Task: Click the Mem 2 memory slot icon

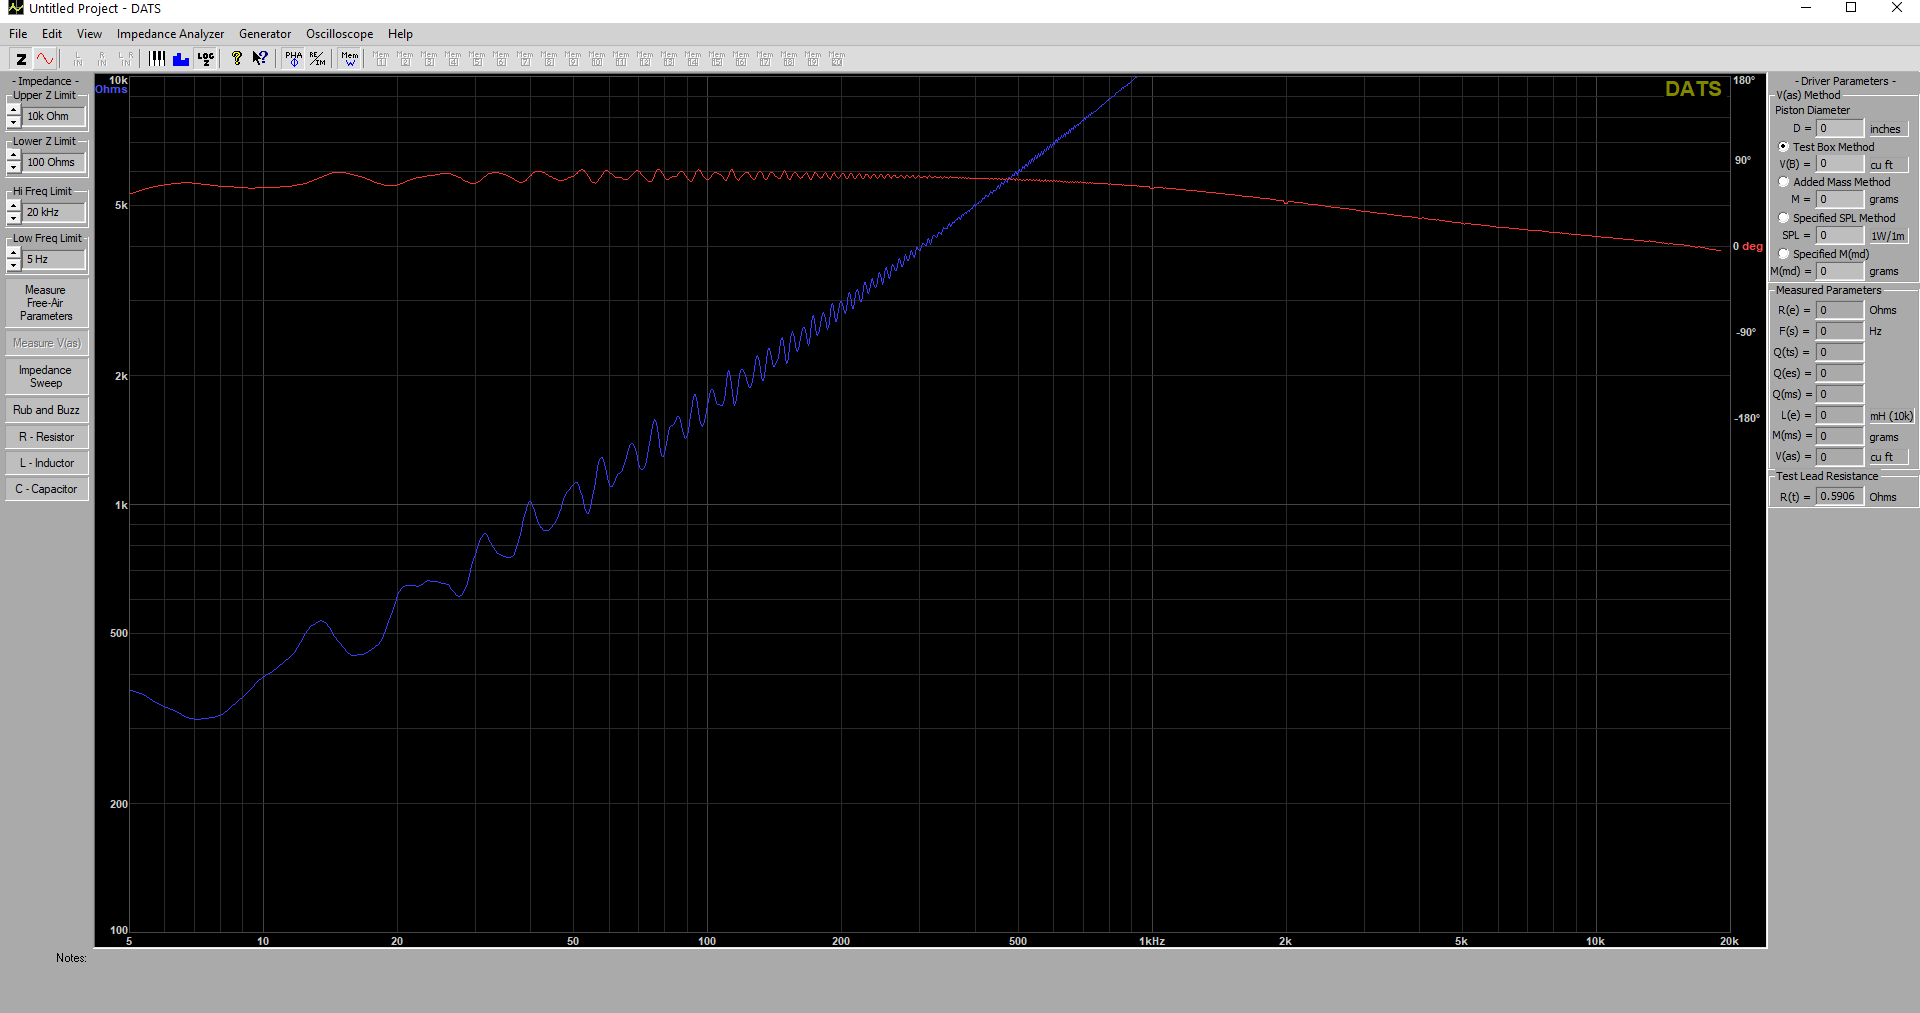Action: click(405, 59)
